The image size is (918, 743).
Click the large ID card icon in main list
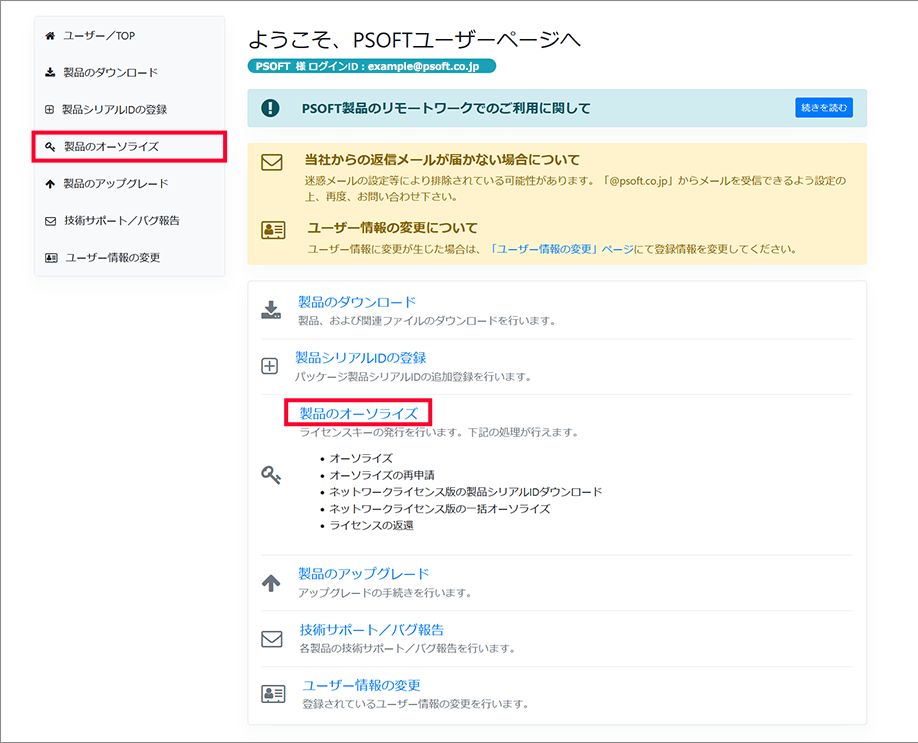pos(273,694)
